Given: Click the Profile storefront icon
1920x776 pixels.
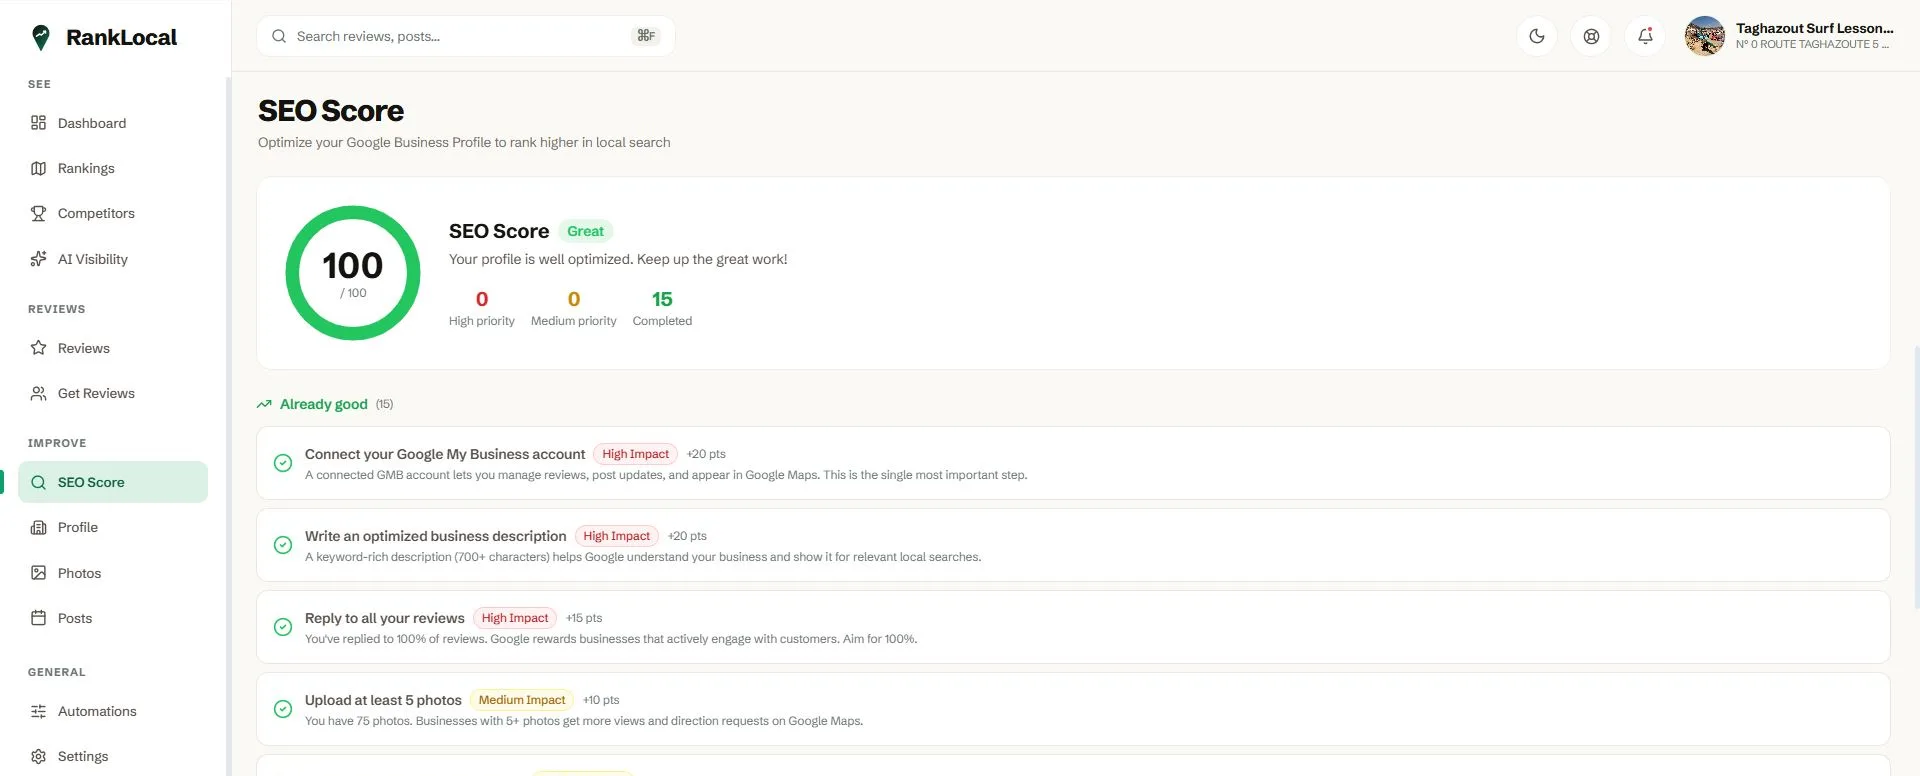Looking at the screenshot, I should tap(38, 527).
